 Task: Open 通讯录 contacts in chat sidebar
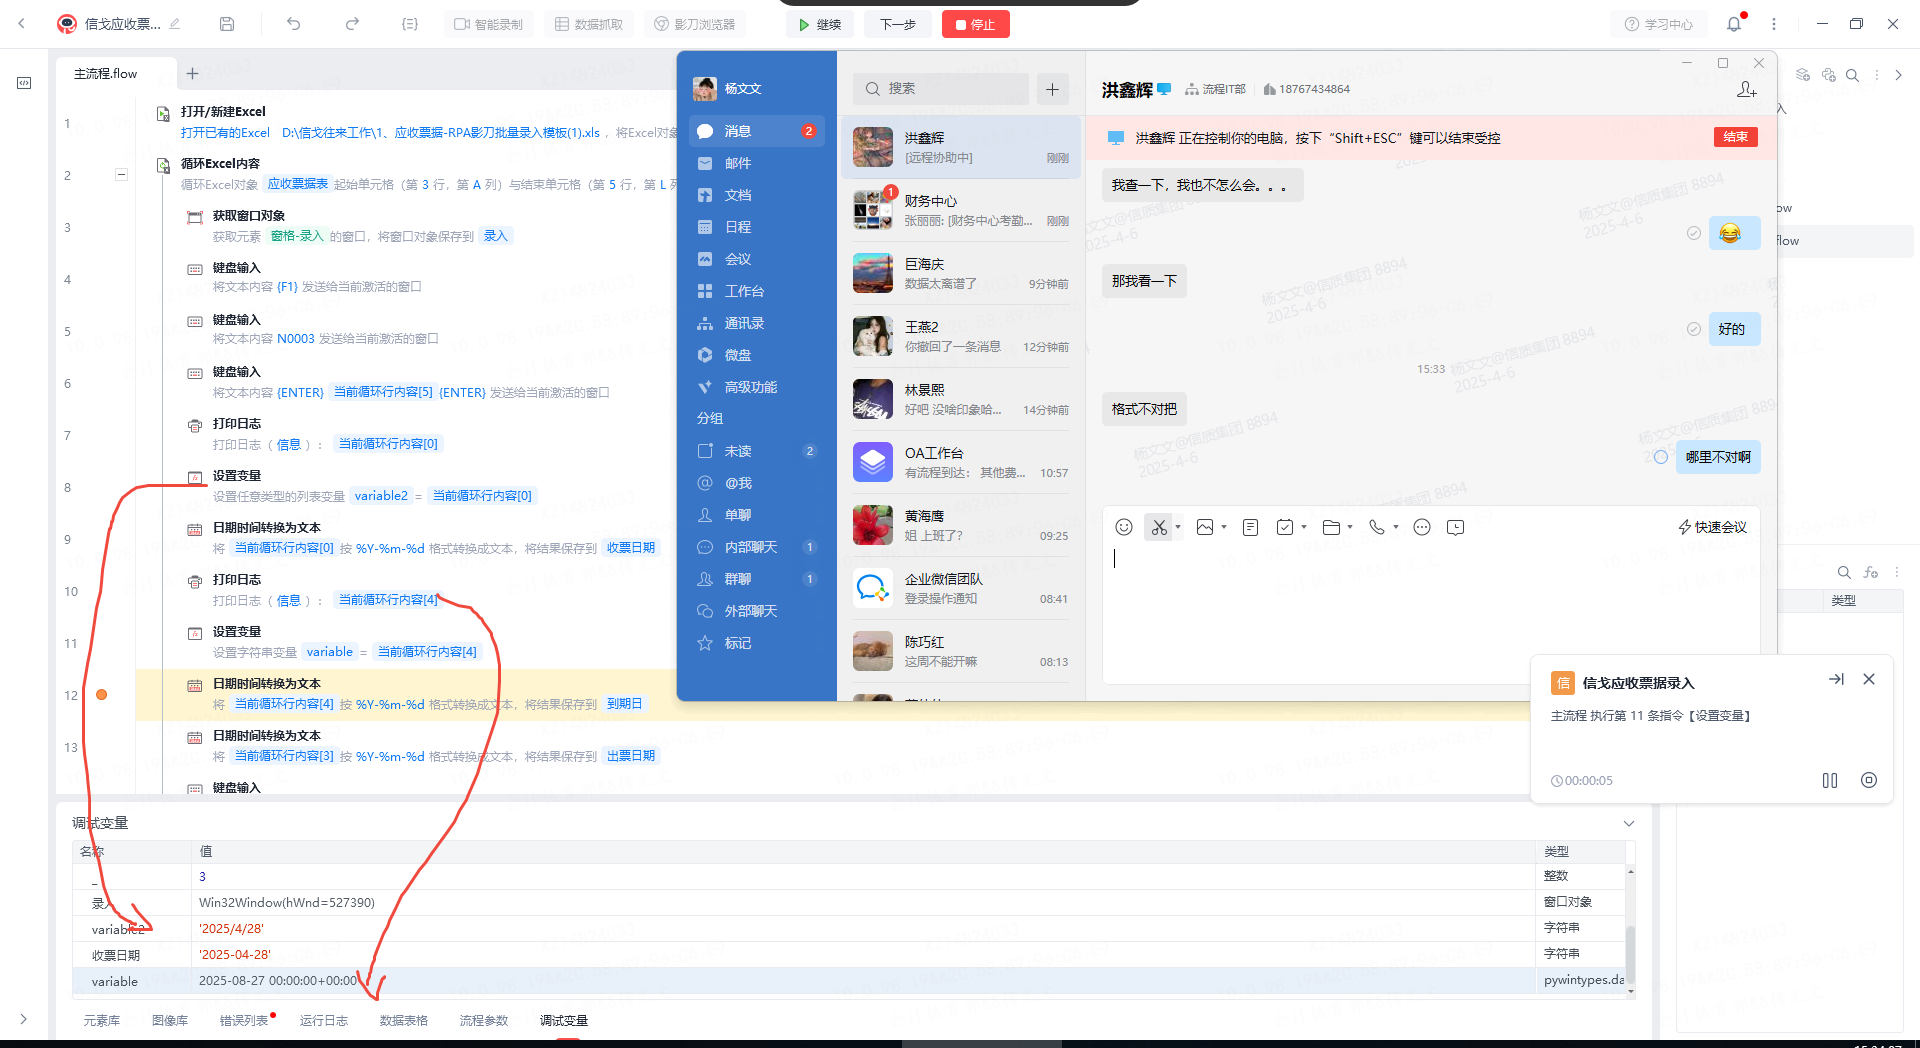pos(757,323)
